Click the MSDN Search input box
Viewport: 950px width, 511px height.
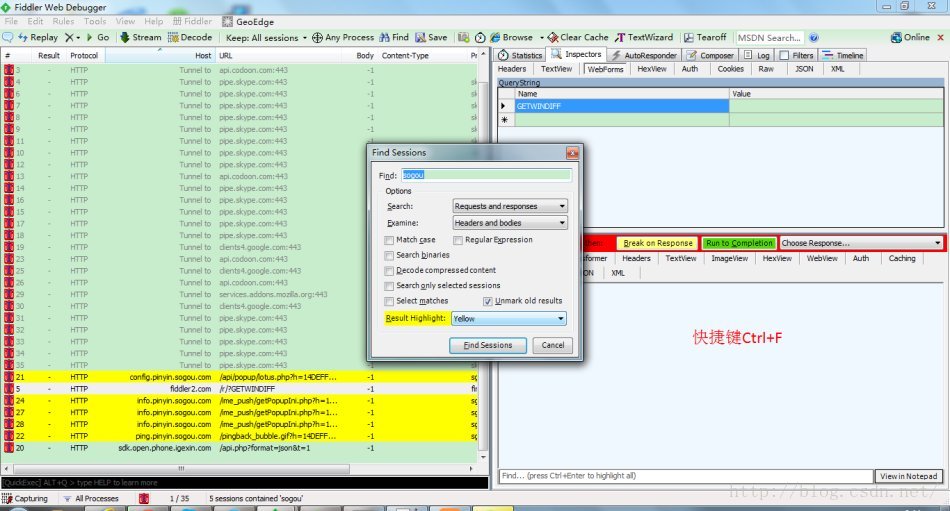point(769,38)
